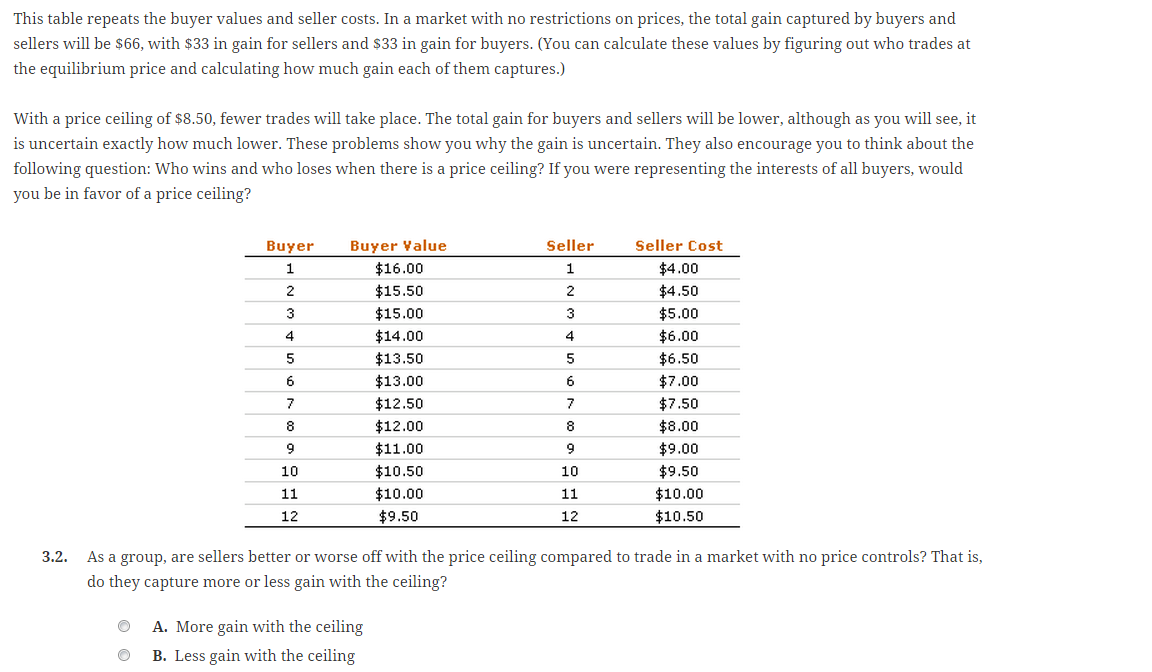Viewport: 1152px width, 672px height.
Task: Select radio button for answer A
Action: (x=124, y=626)
